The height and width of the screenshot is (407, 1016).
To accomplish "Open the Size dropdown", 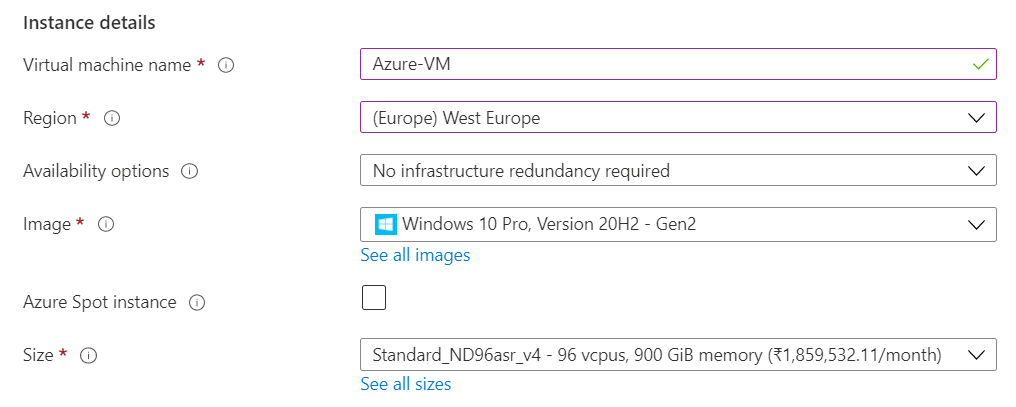I will [x=660, y=355].
